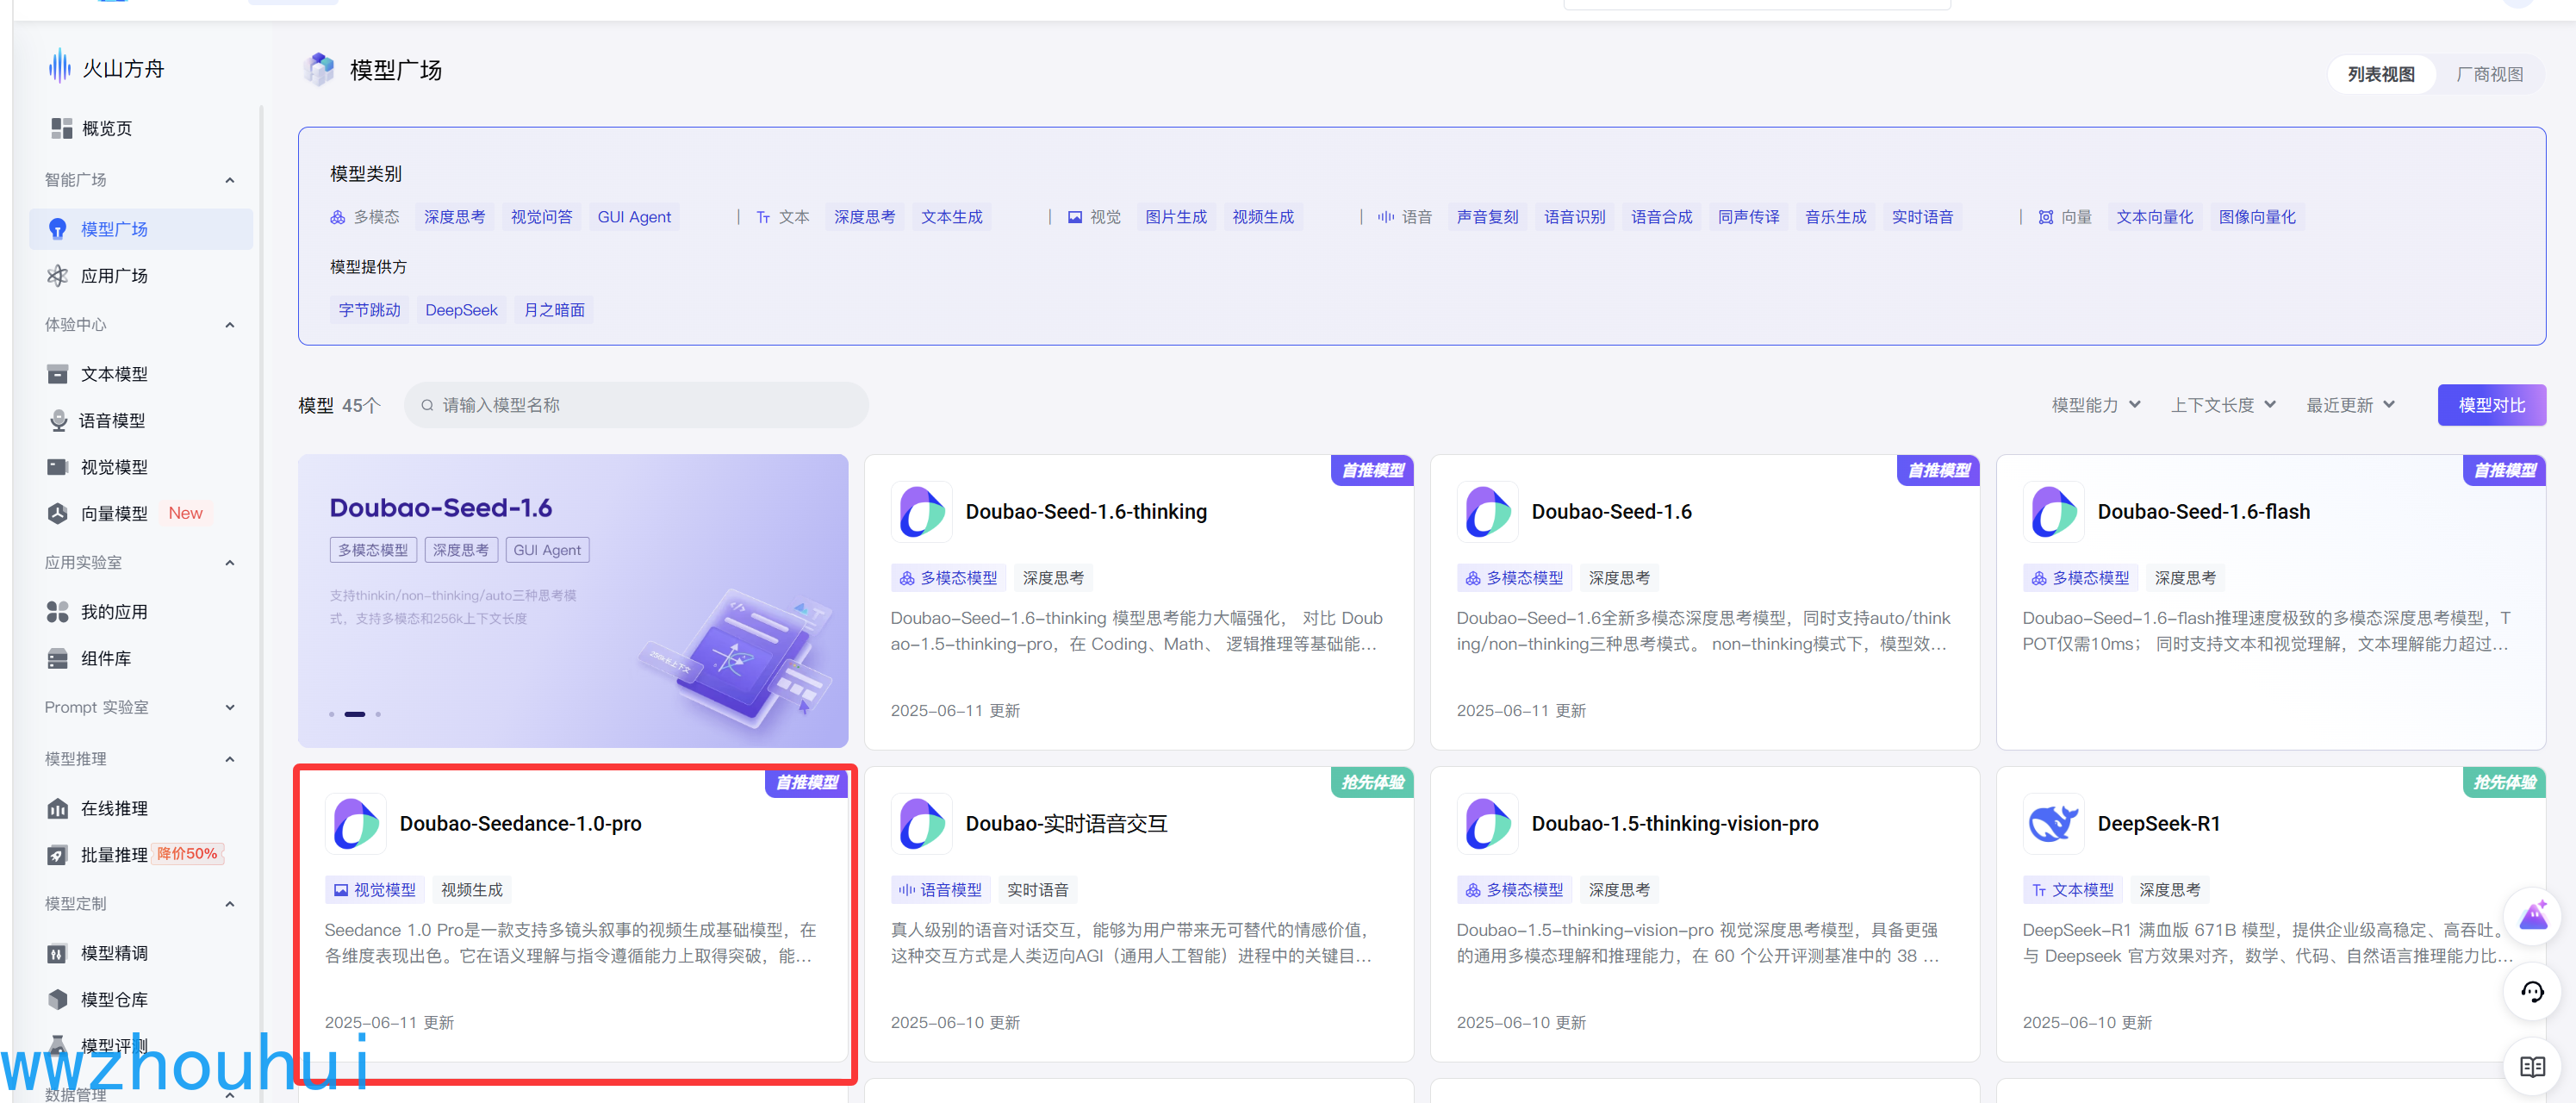
Task: Filter by 视觉问答 category
Action: coord(541,217)
